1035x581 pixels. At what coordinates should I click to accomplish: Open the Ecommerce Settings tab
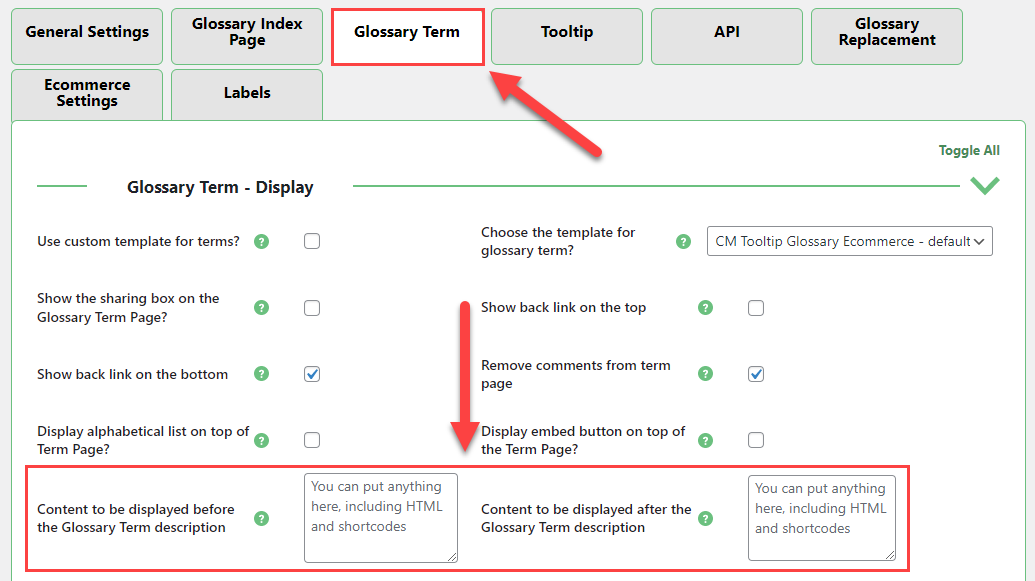(87, 94)
